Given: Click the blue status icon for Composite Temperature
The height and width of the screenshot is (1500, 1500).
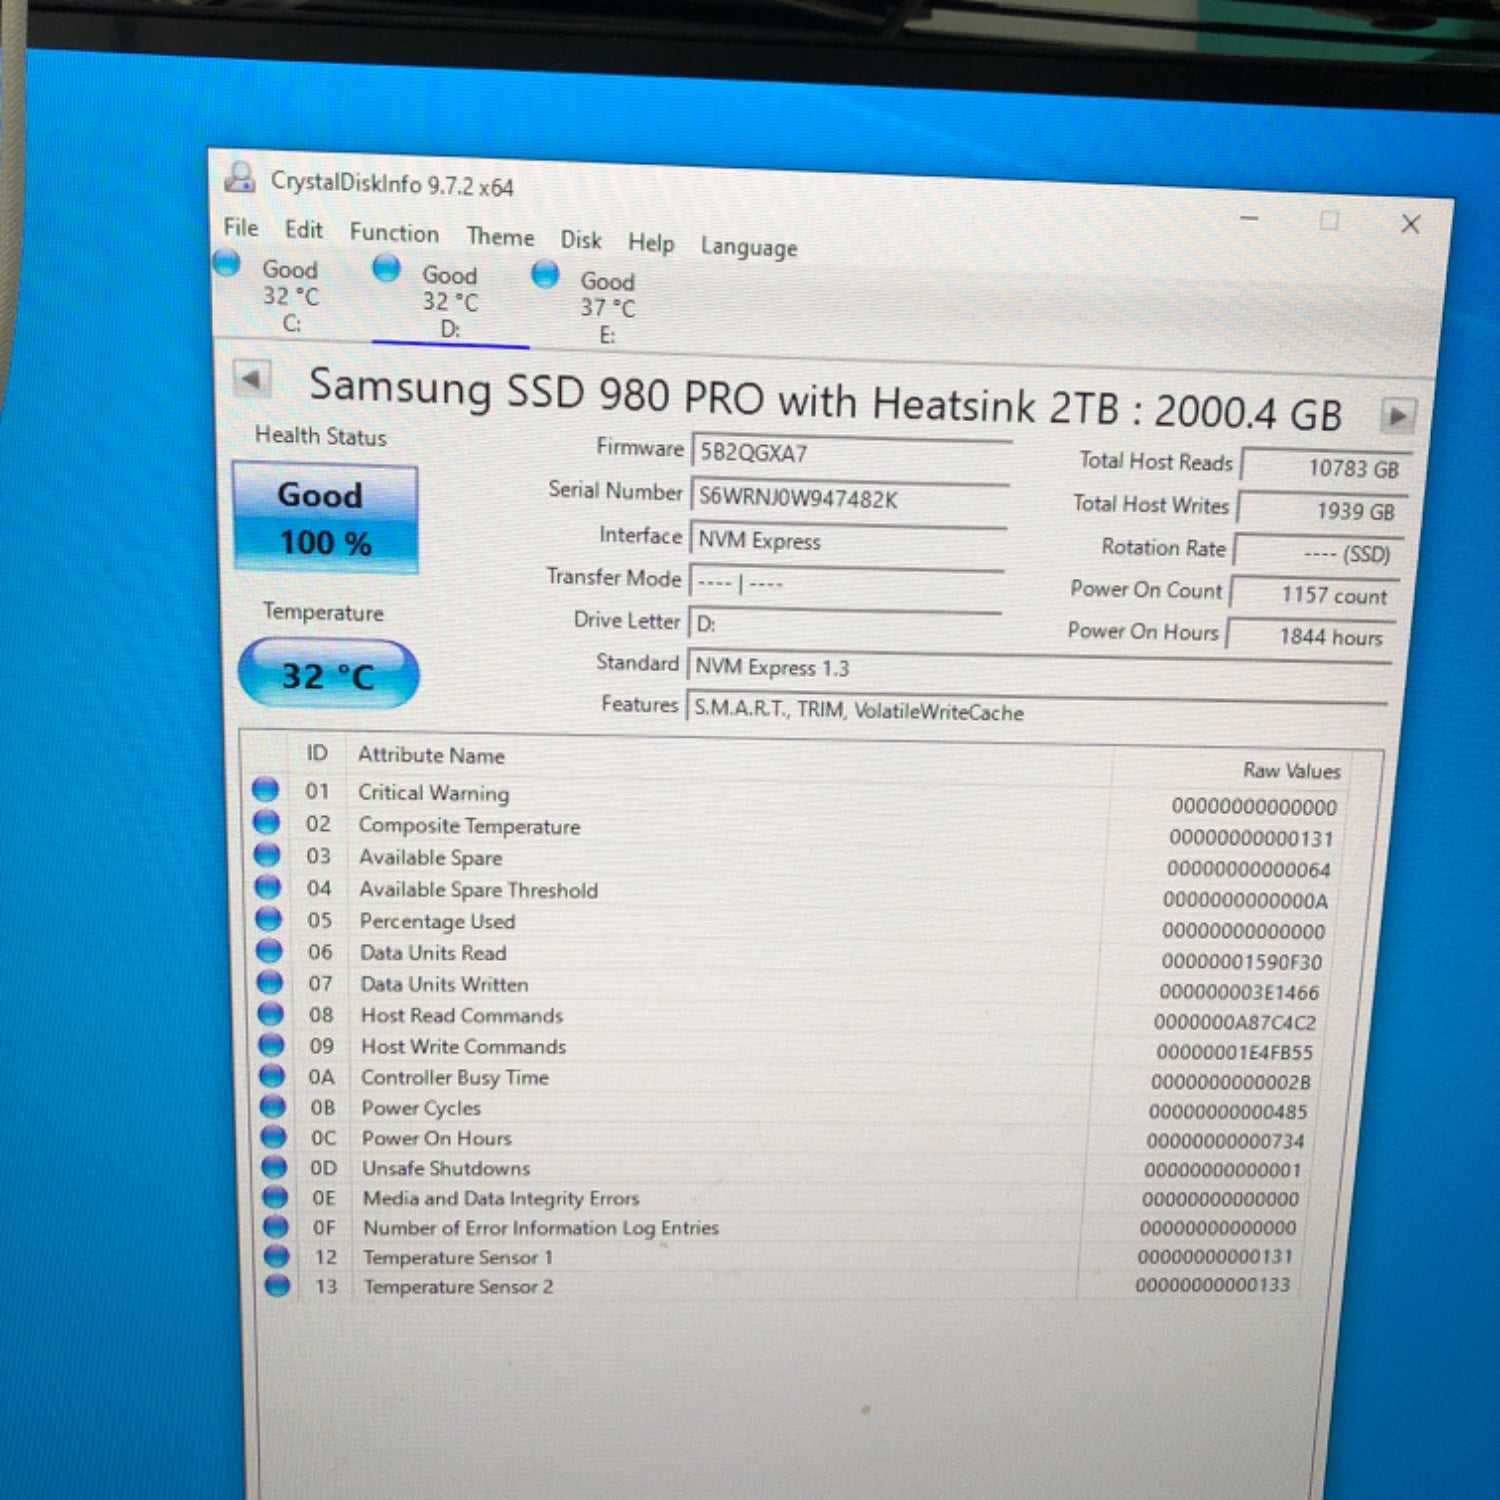Looking at the screenshot, I should (x=266, y=822).
